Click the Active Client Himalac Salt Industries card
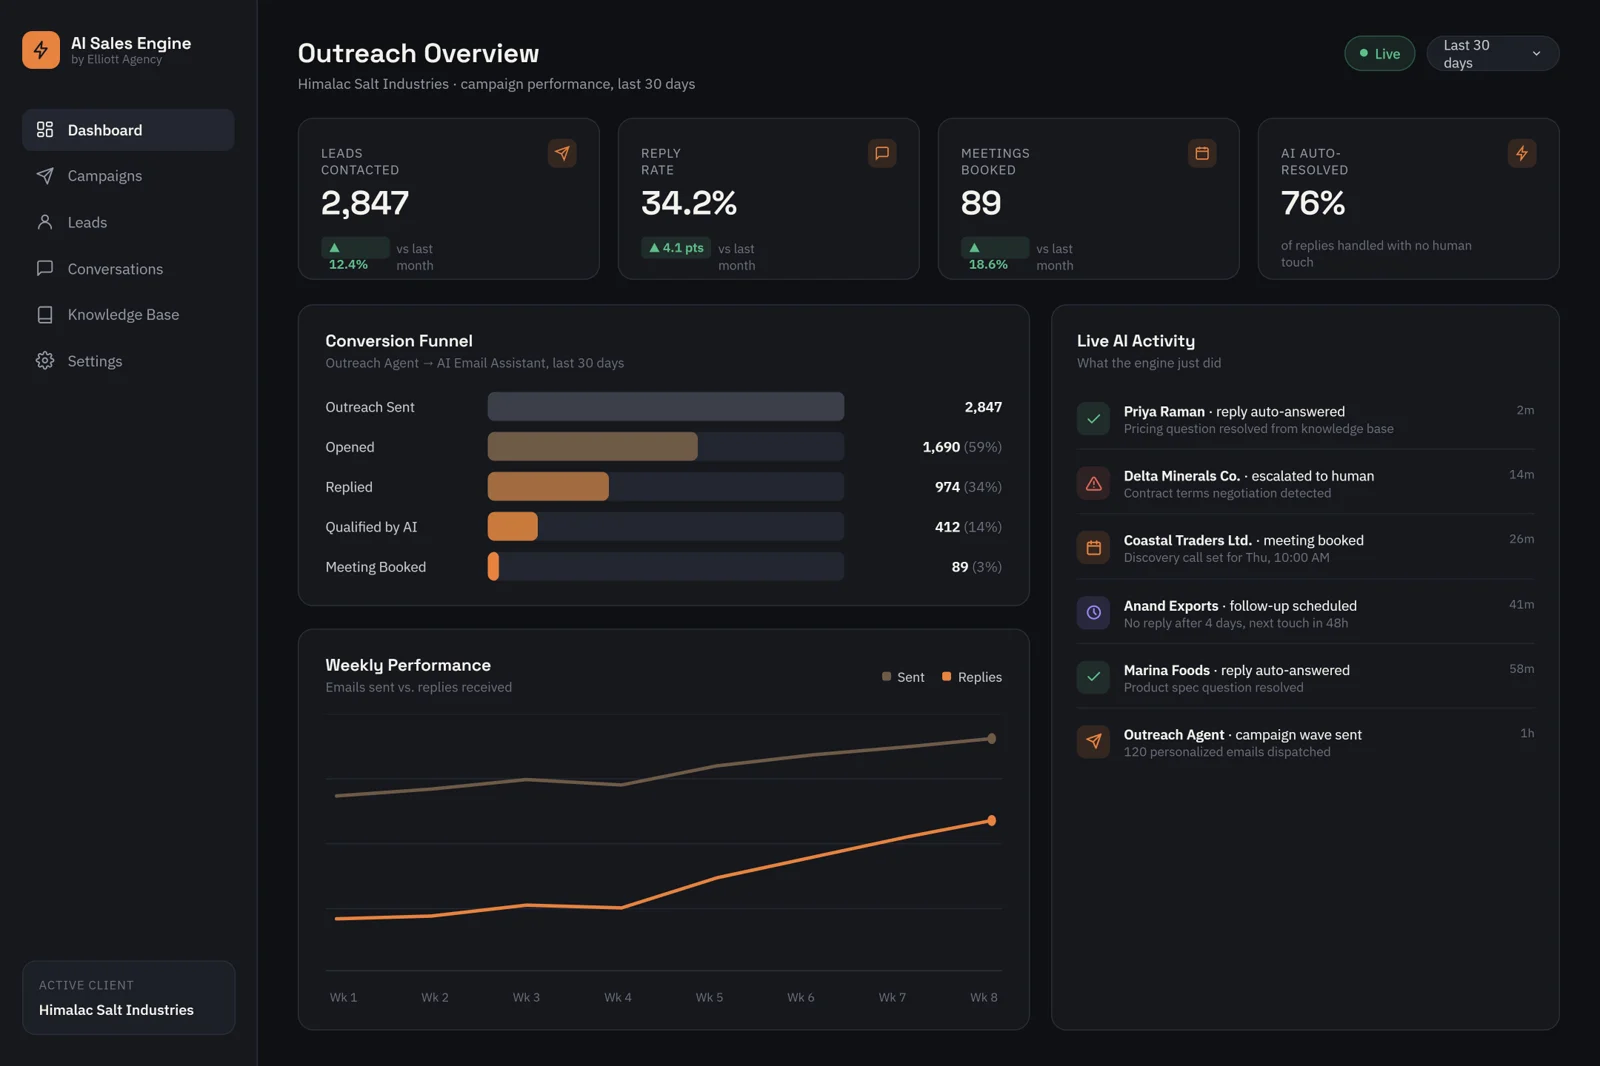Image resolution: width=1600 pixels, height=1066 pixels. point(128,998)
